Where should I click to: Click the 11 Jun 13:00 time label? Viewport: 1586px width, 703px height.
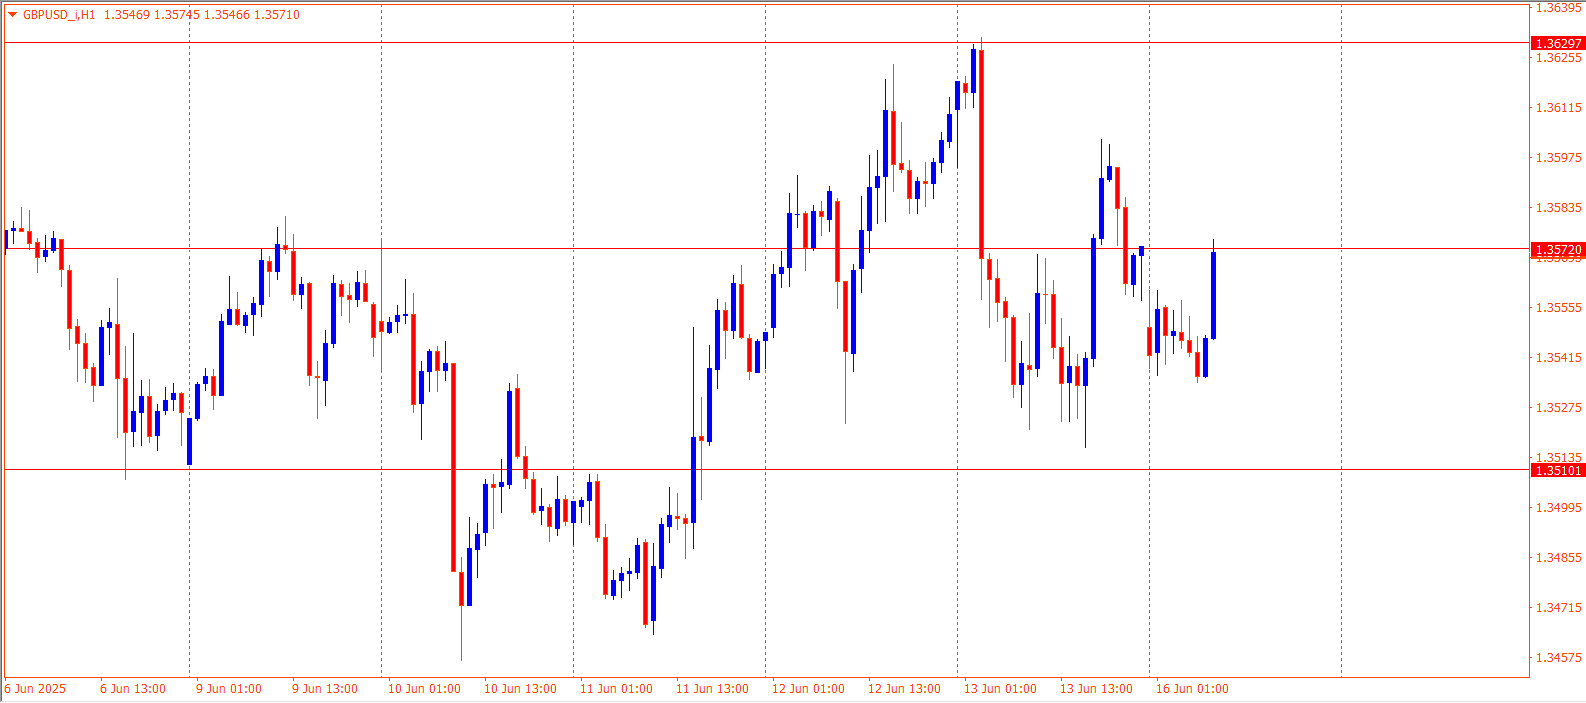pyautogui.click(x=712, y=689)
